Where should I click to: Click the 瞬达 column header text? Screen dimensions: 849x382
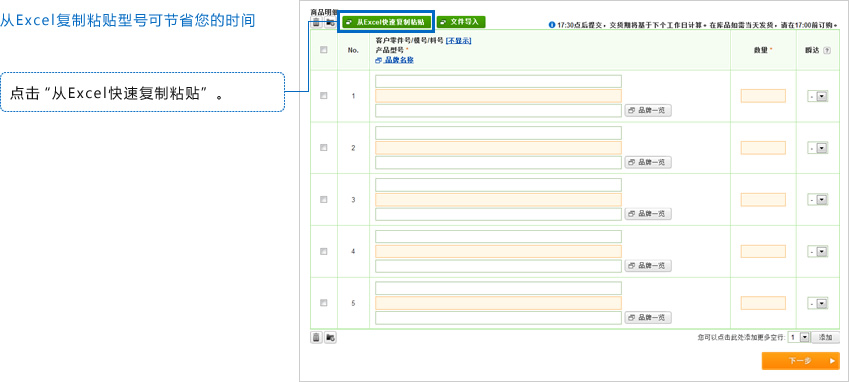click(x=812, y=50)
